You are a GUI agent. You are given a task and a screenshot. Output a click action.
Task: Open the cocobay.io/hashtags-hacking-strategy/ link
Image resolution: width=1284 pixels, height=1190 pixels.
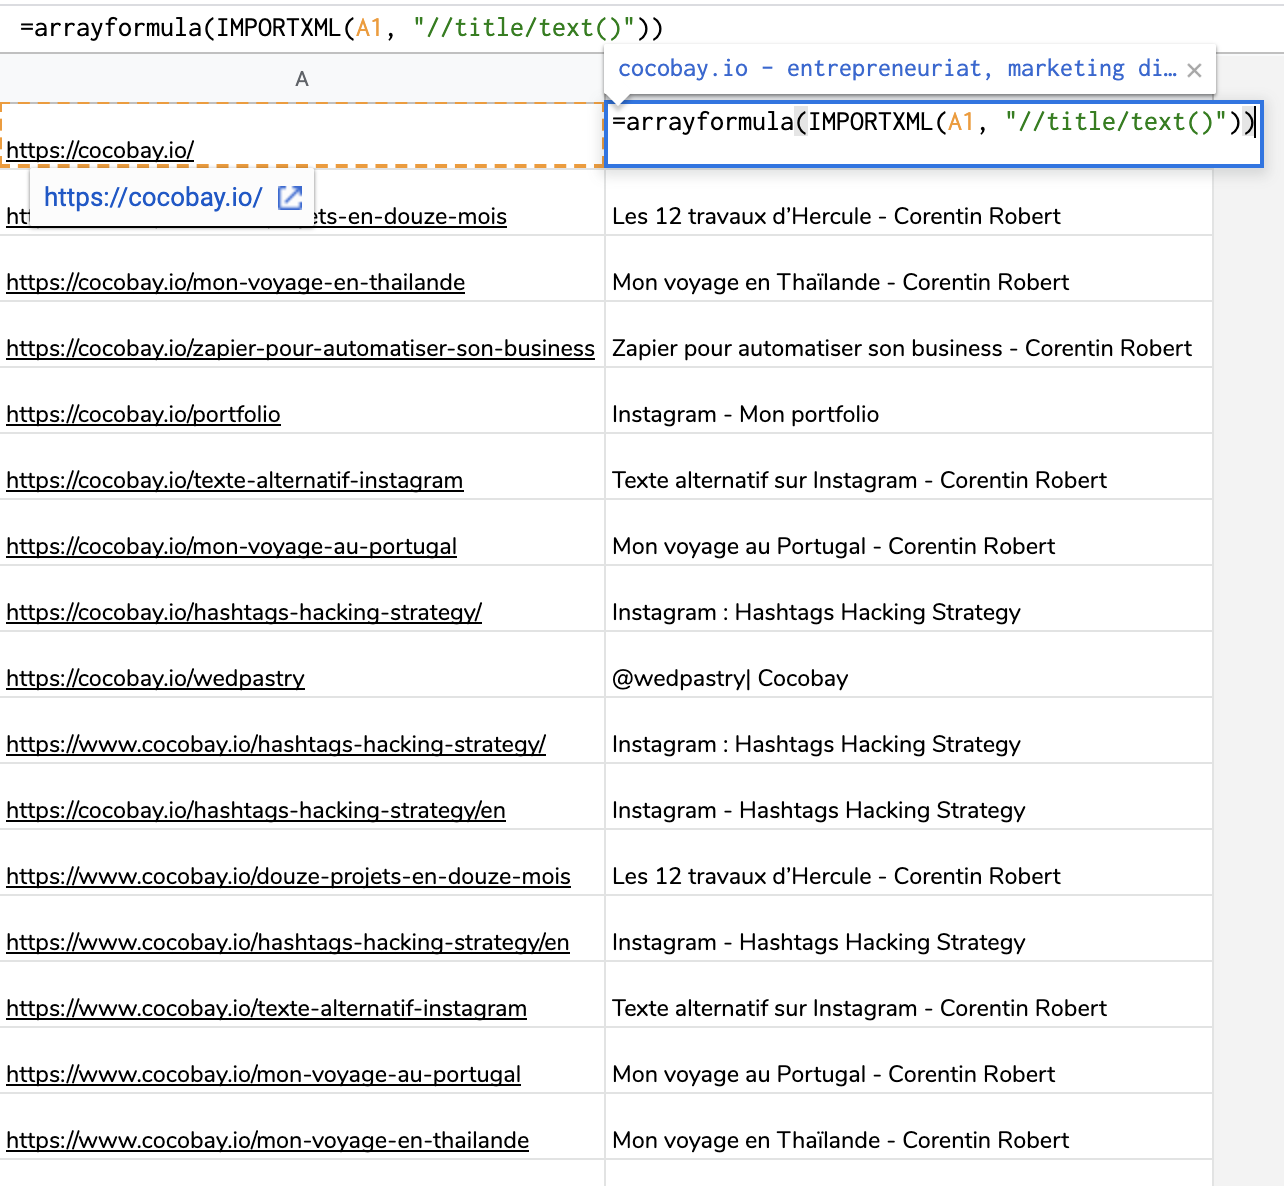[x=244, y=612]
